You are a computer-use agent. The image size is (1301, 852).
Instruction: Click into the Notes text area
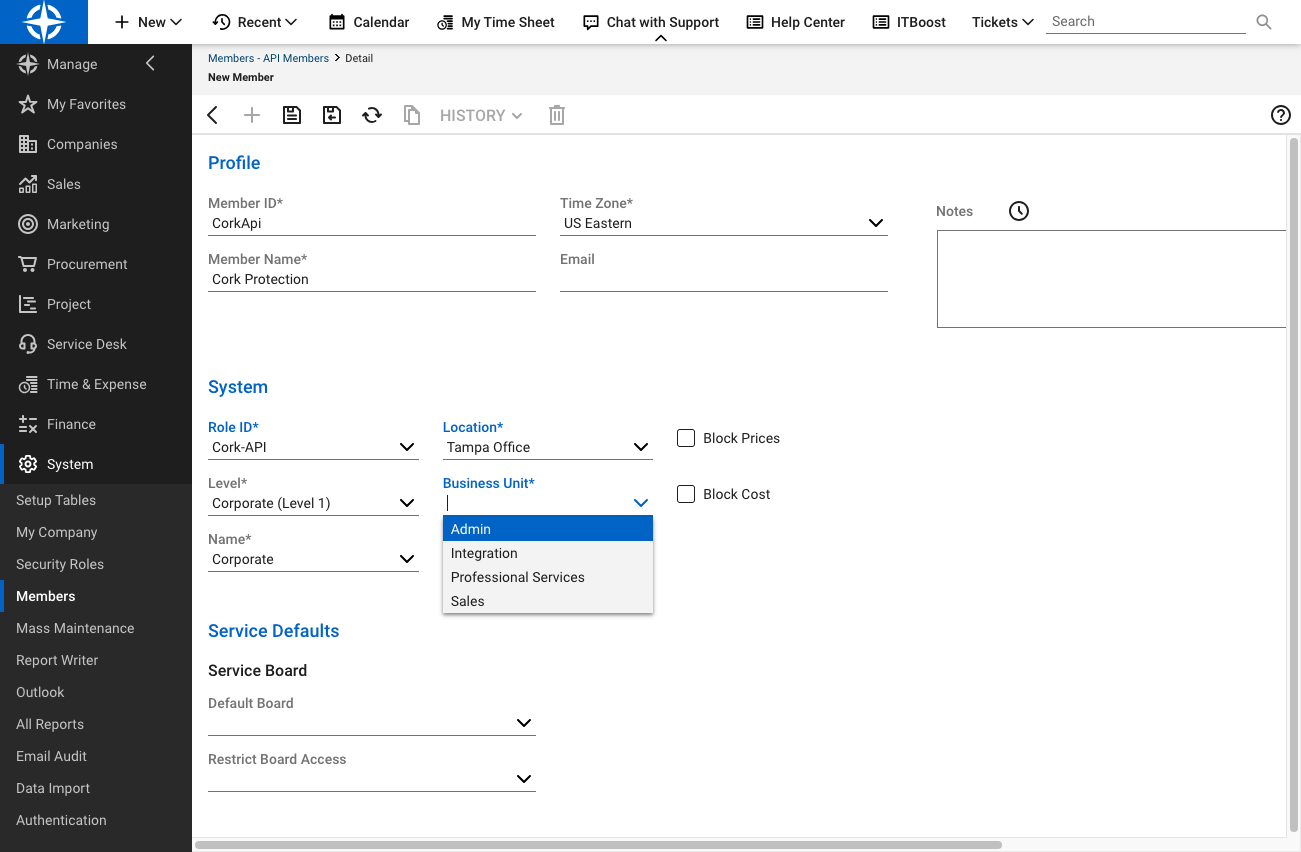[x=1111, y=279]
